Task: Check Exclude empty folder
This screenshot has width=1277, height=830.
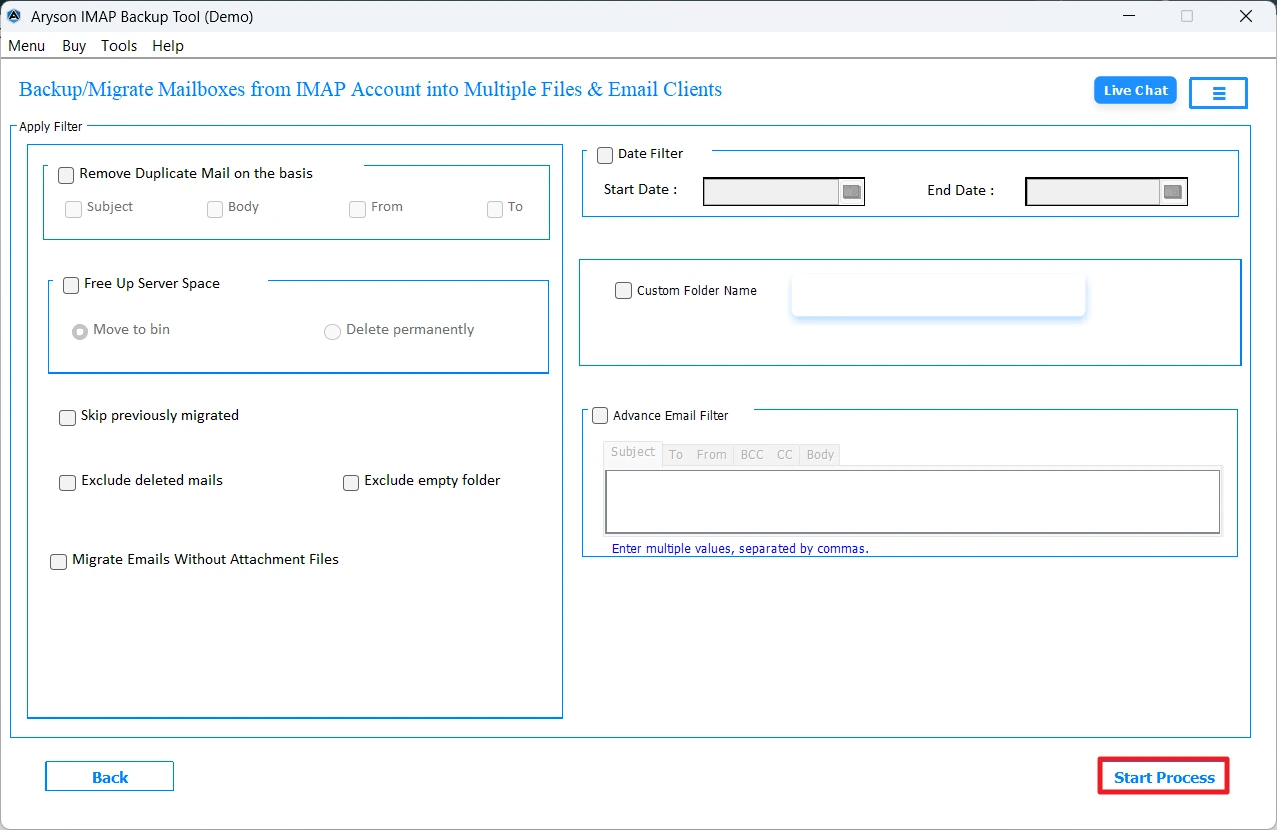Action: [x=351, y=482]
